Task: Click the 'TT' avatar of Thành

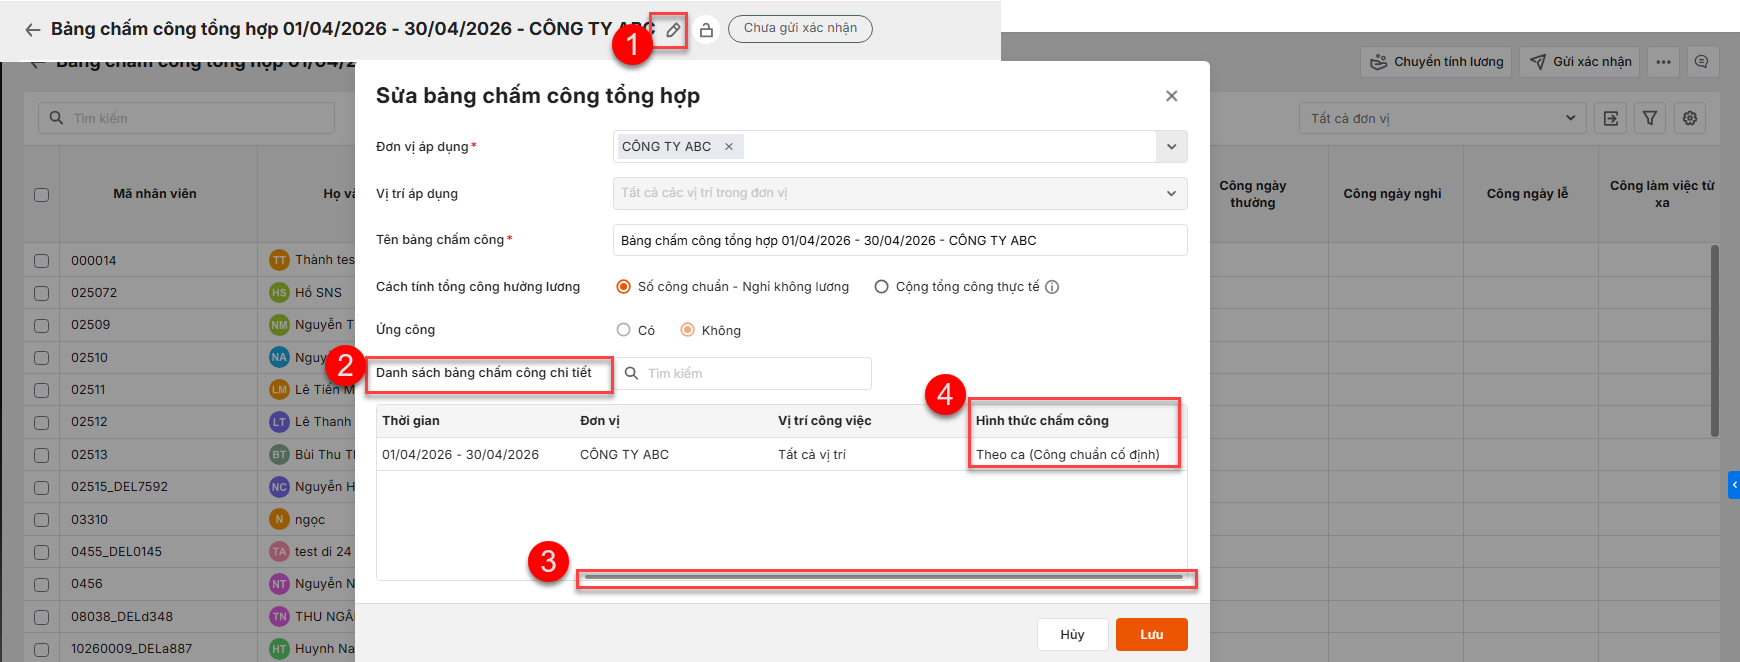Action: tap(279, 260)
